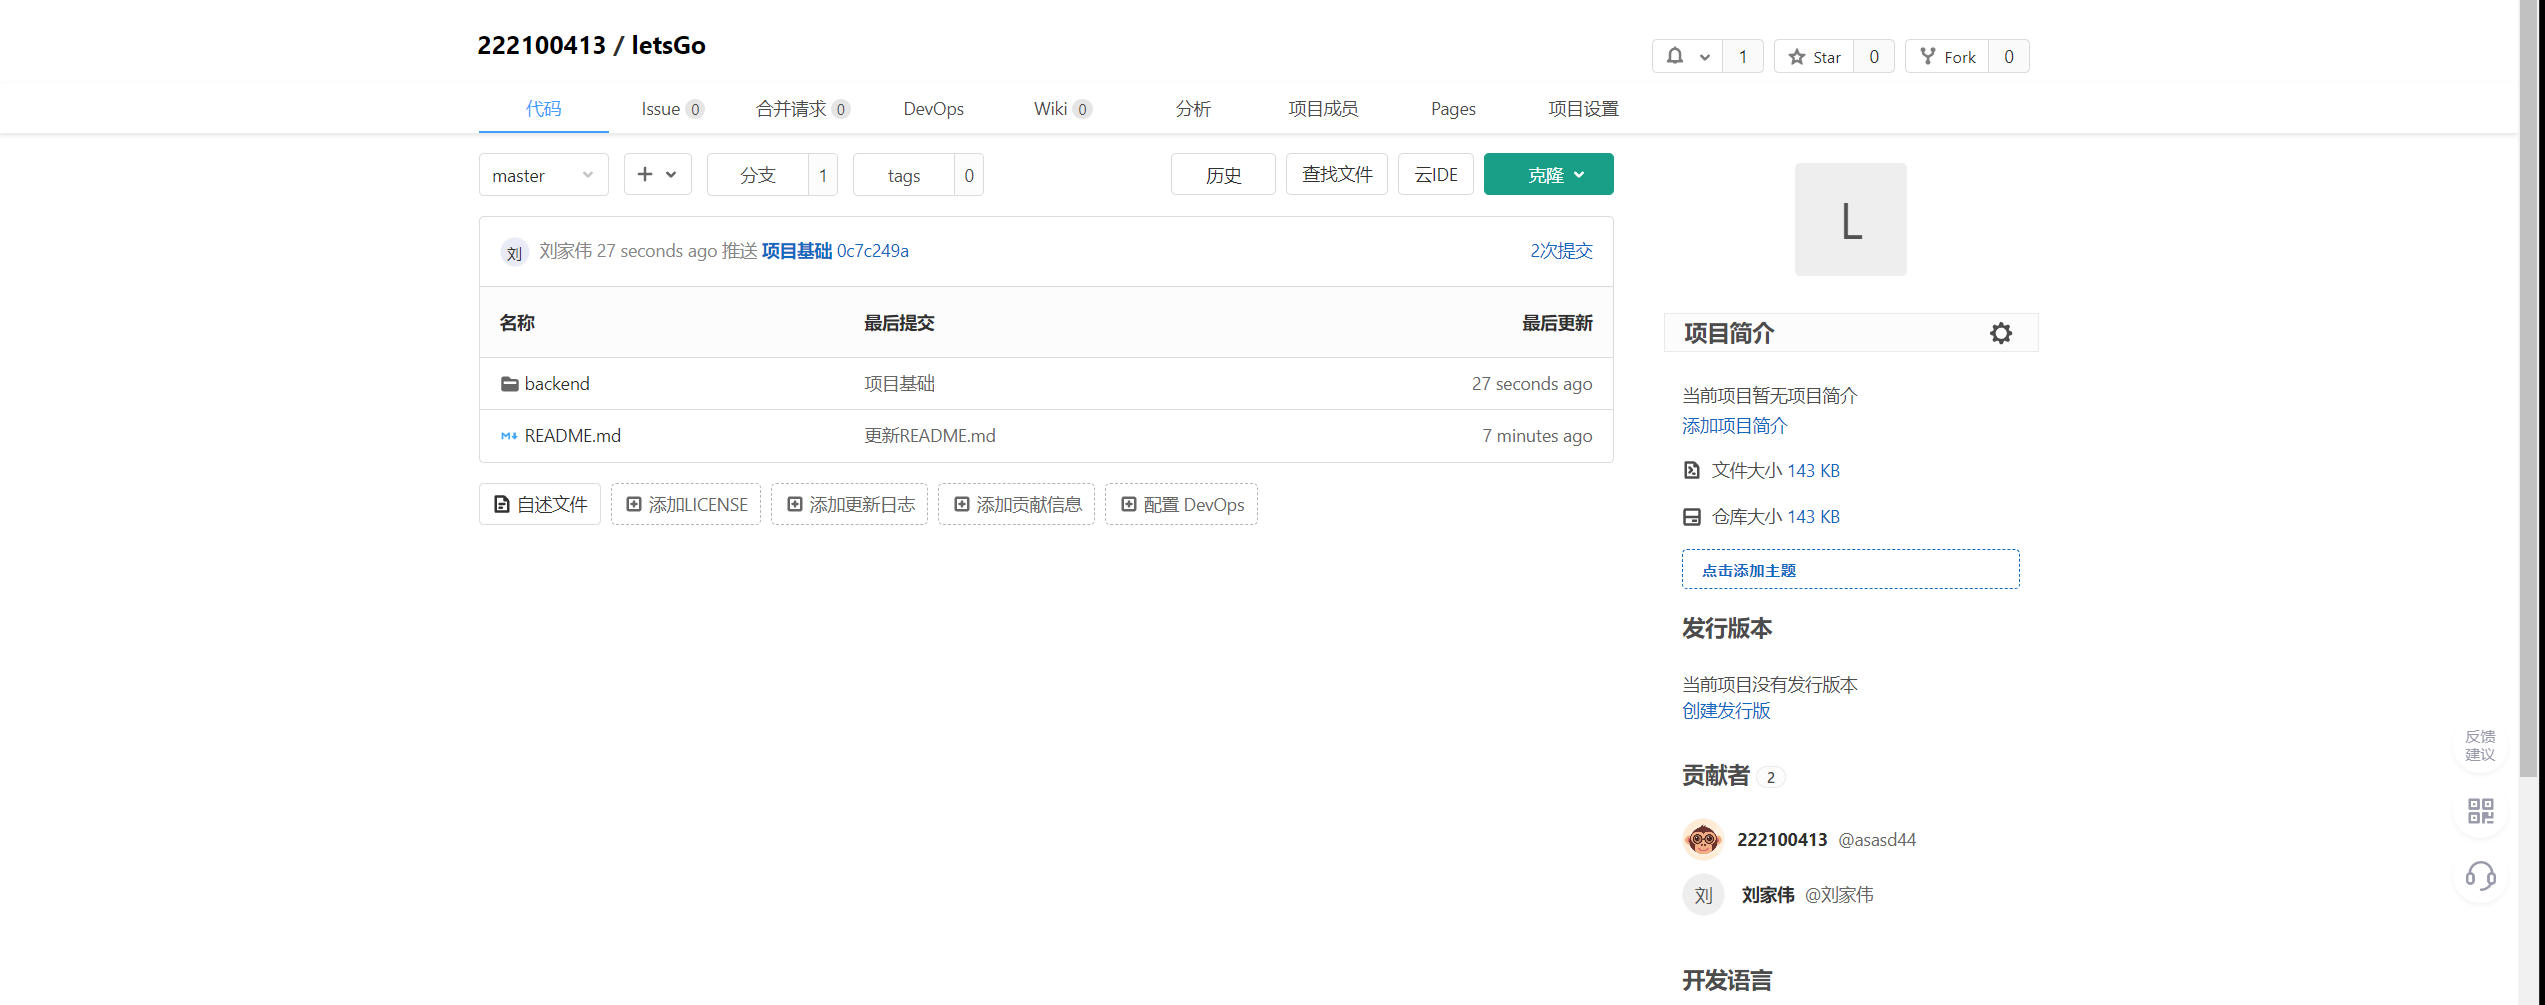
Task: Click 222100413 contributor avatar
Action: click(x=1702, y=839)
